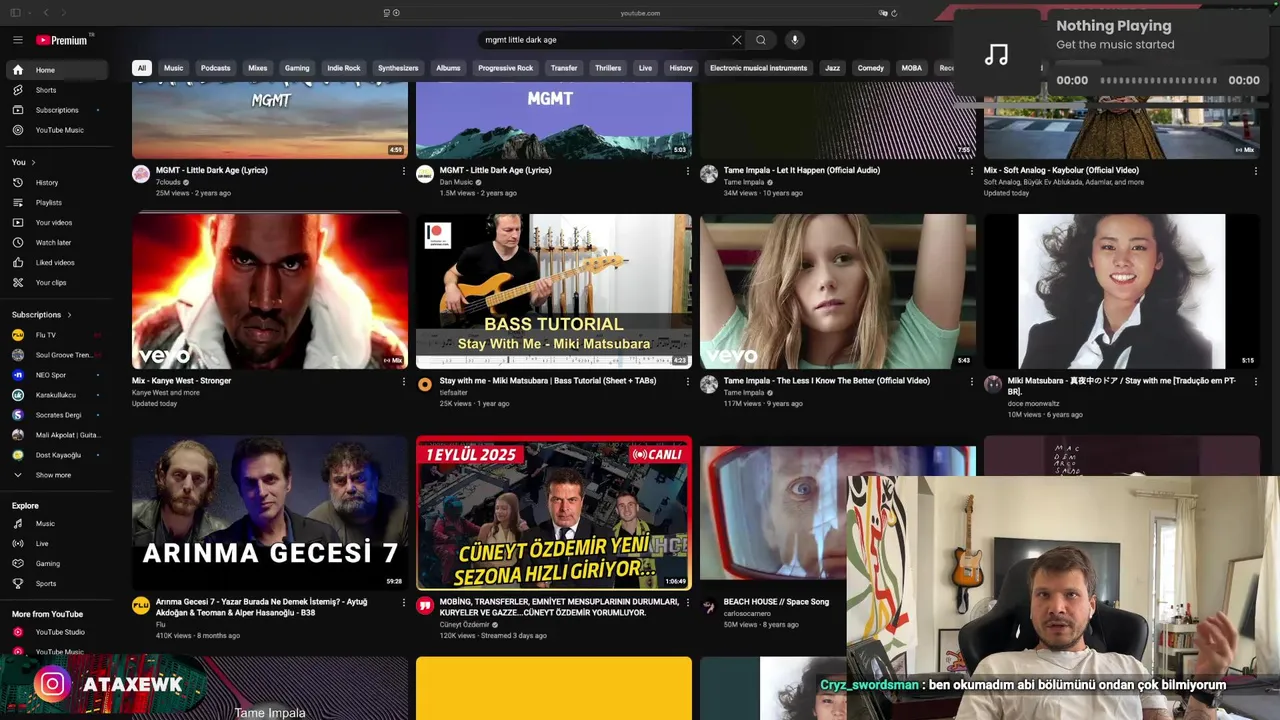
Task: Open options menu for Kanye West mix
Action: click(x=404, y=382)
